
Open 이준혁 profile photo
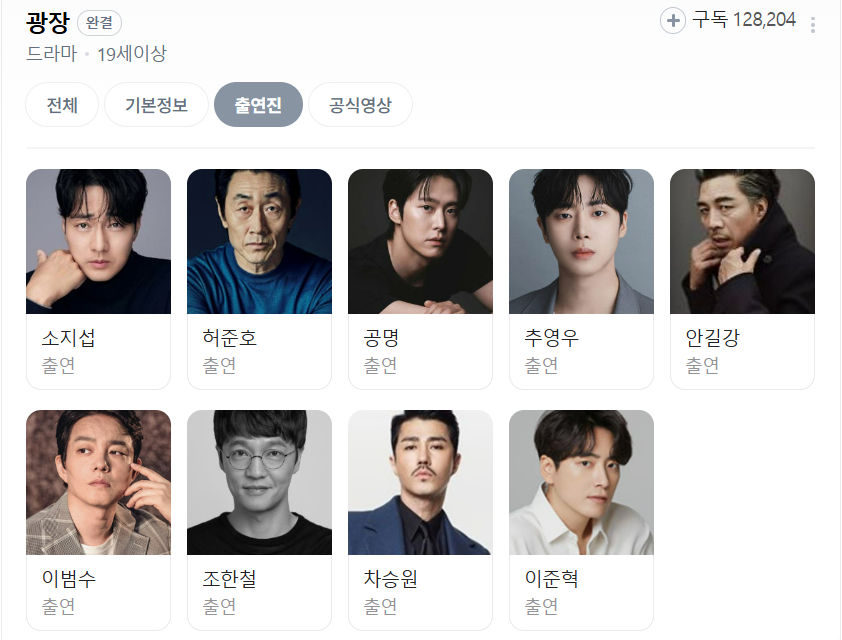pos(582,482)
